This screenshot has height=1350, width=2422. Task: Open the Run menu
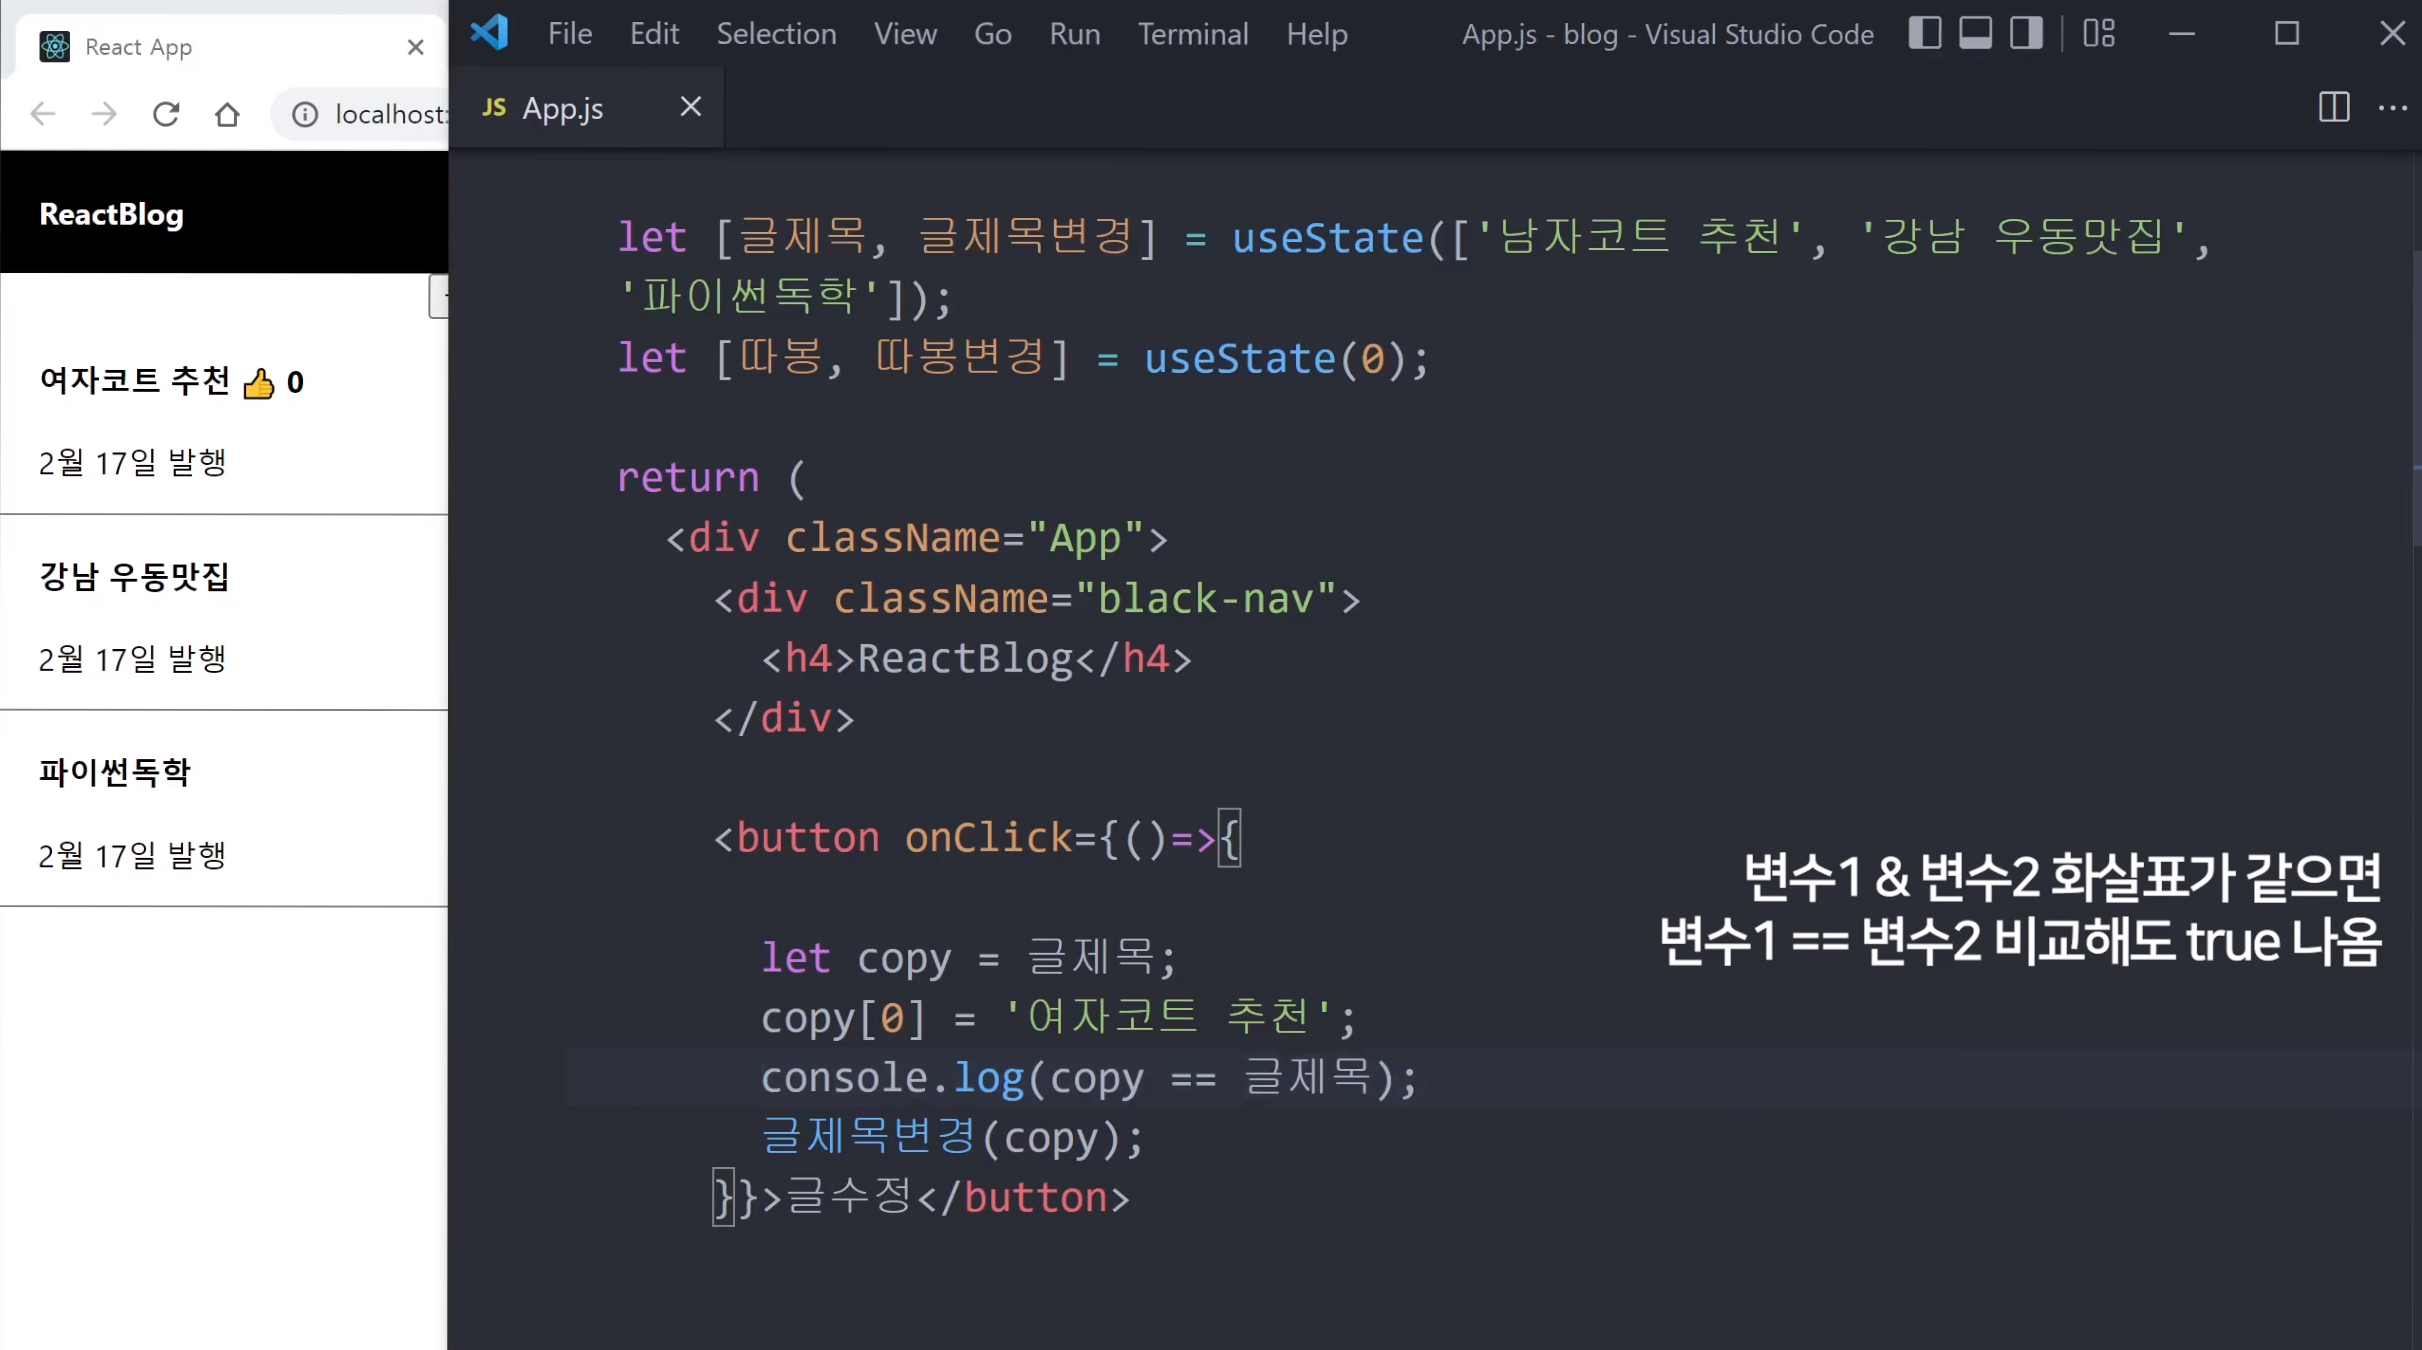tap(1074, 34)
